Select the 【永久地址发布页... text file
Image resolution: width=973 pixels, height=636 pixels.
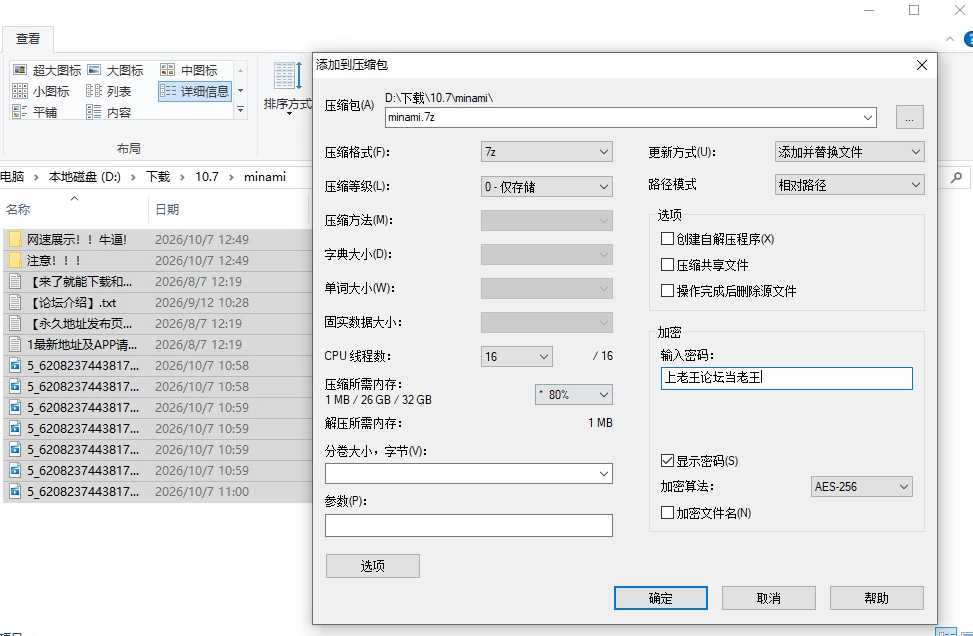[x=158, y=324]
